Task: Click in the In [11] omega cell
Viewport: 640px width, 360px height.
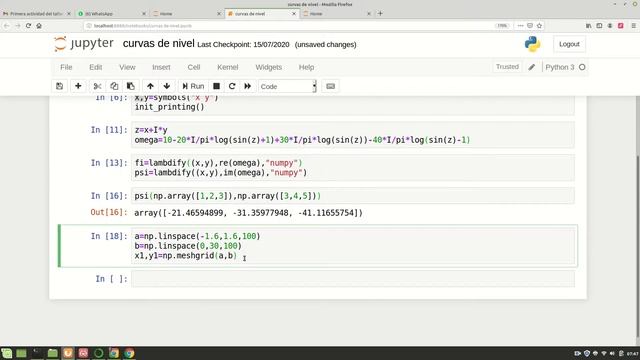Action: 353,135
